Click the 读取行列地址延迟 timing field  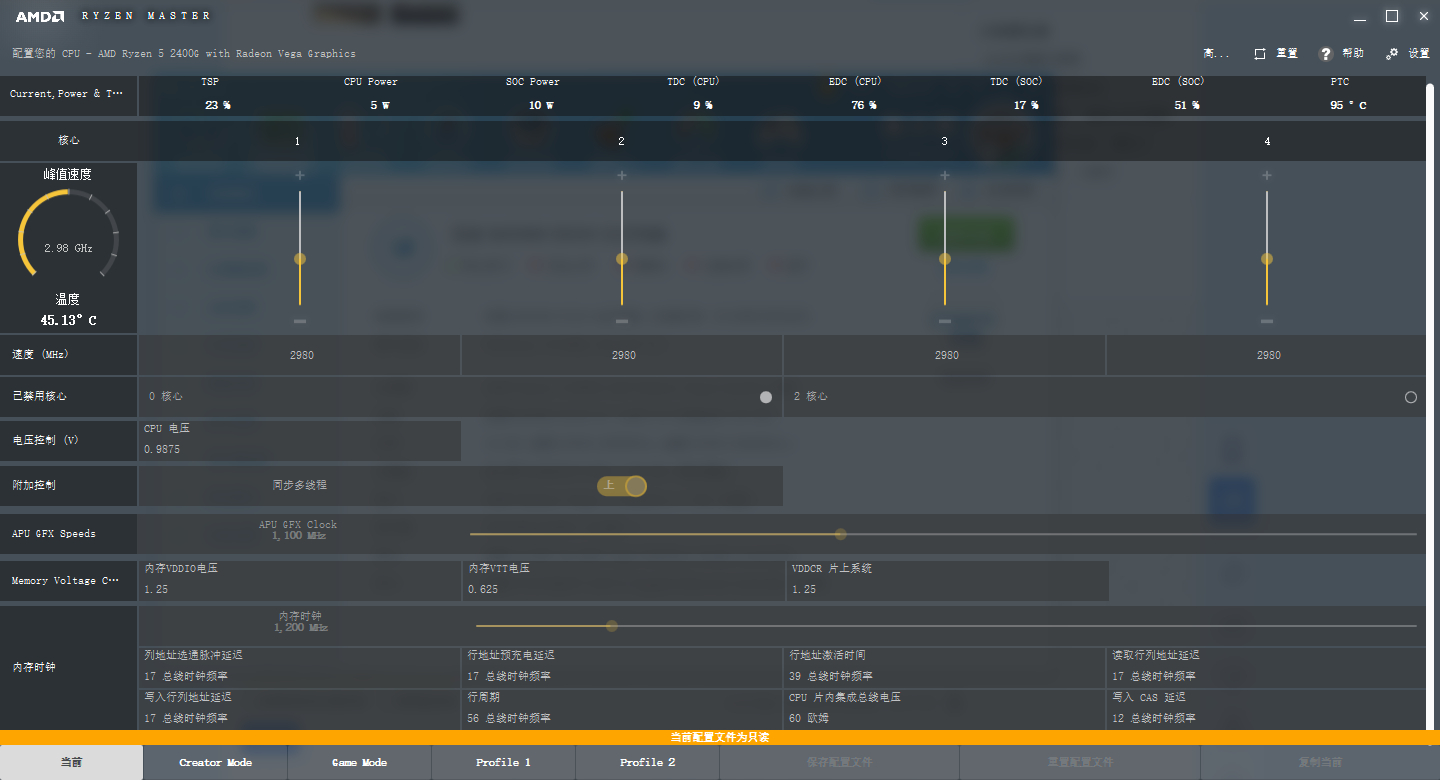[1267, 667]
